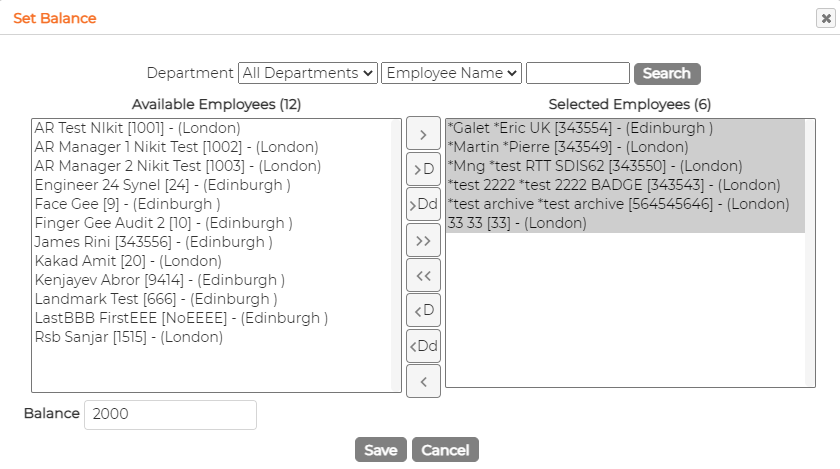Click the single left arrow remove button
The width and height of the screenshot is (840, 469).
point(423,381)
